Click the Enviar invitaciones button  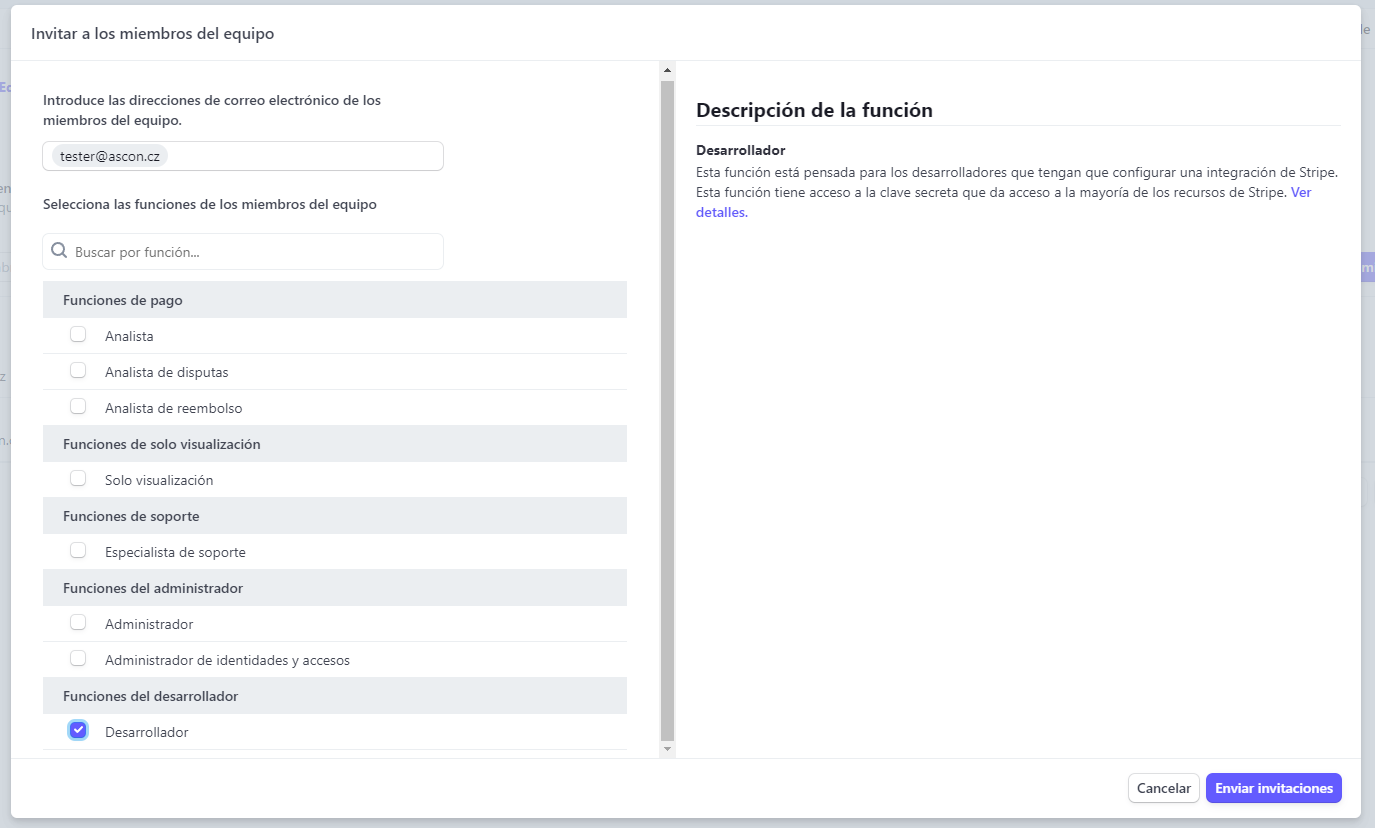[x=1274, y=788]
